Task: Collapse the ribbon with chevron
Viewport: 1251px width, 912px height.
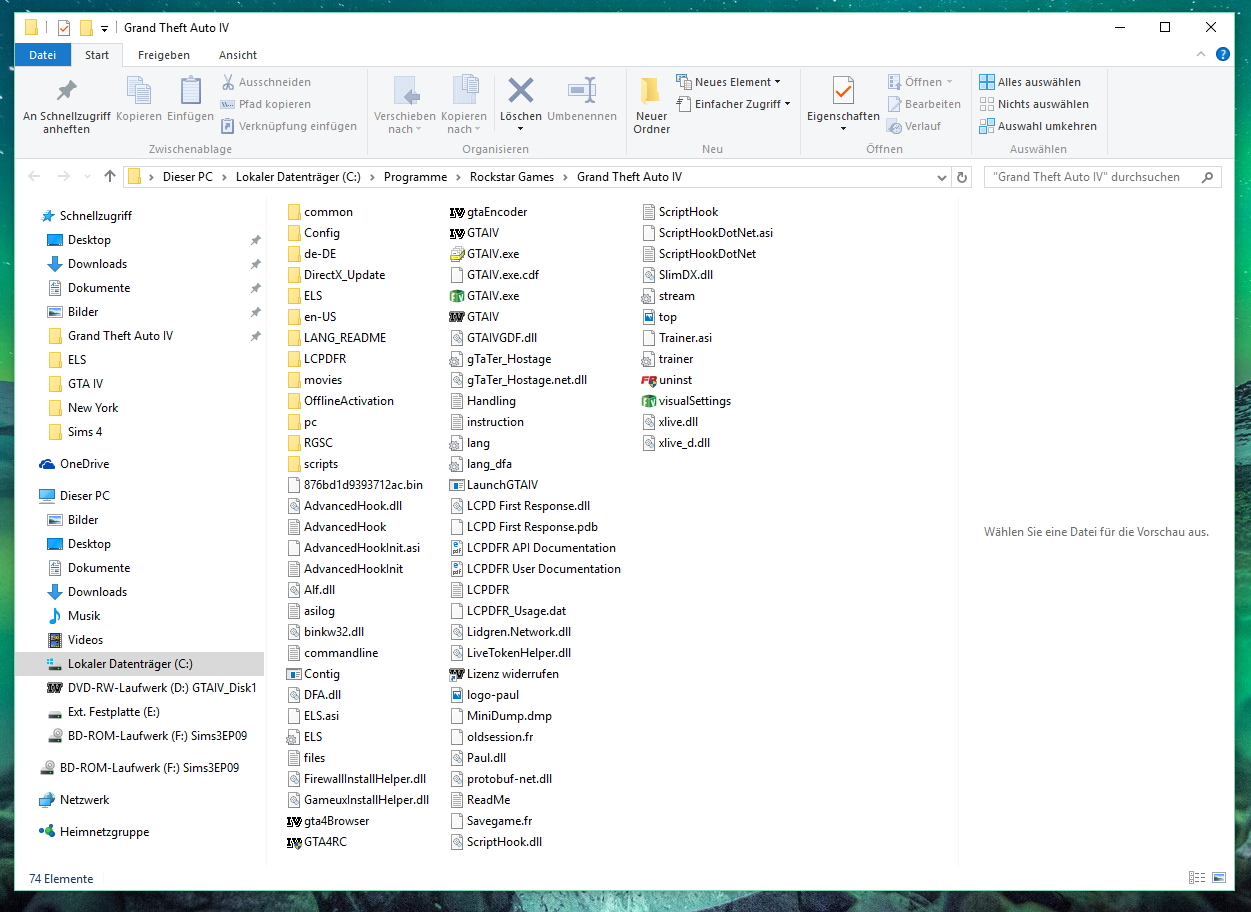Action: (x=1203, y=54)
